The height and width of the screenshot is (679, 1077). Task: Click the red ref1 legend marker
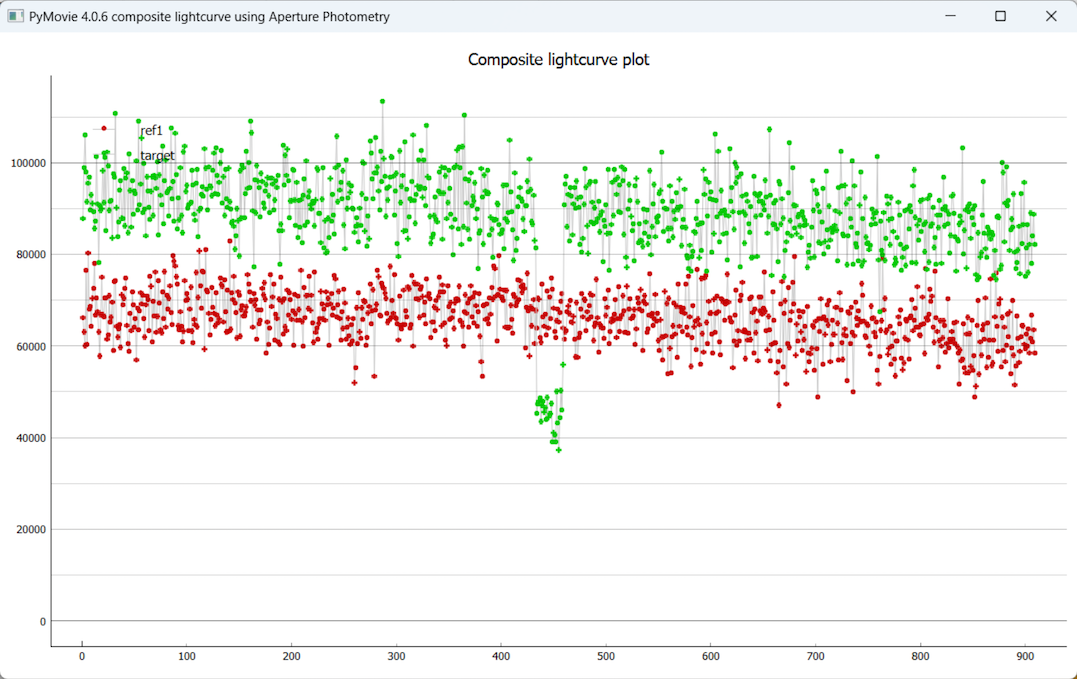[104, 128]
